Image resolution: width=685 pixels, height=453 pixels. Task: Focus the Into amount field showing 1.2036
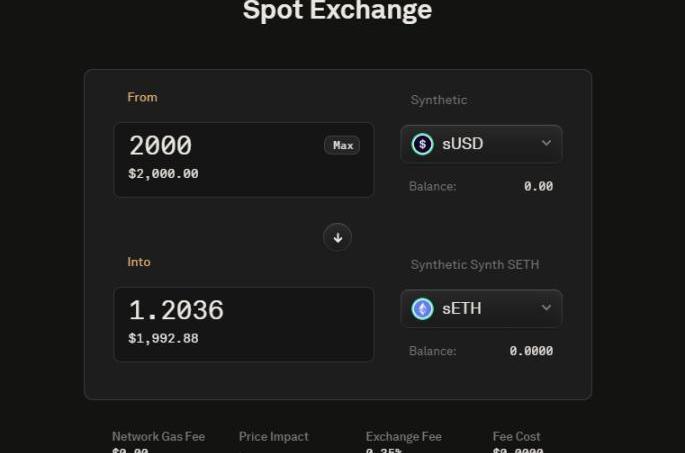click(x=220, y=311)
